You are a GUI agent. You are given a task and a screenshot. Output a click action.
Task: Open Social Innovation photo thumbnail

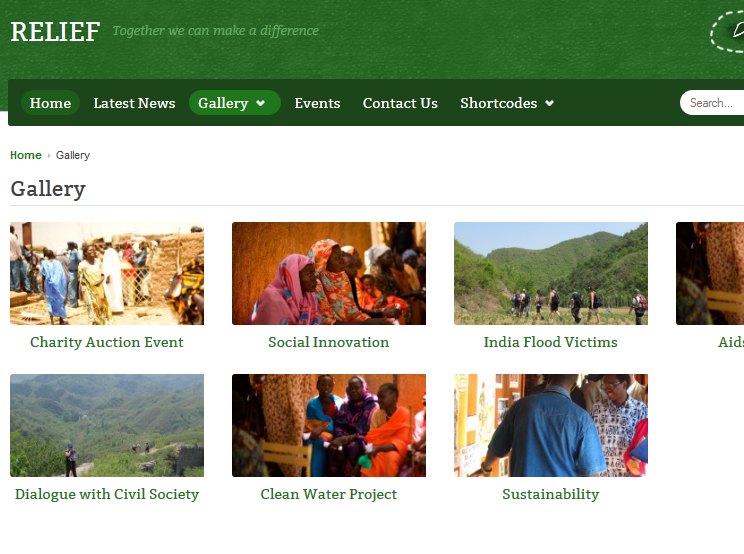coord(329,273)
